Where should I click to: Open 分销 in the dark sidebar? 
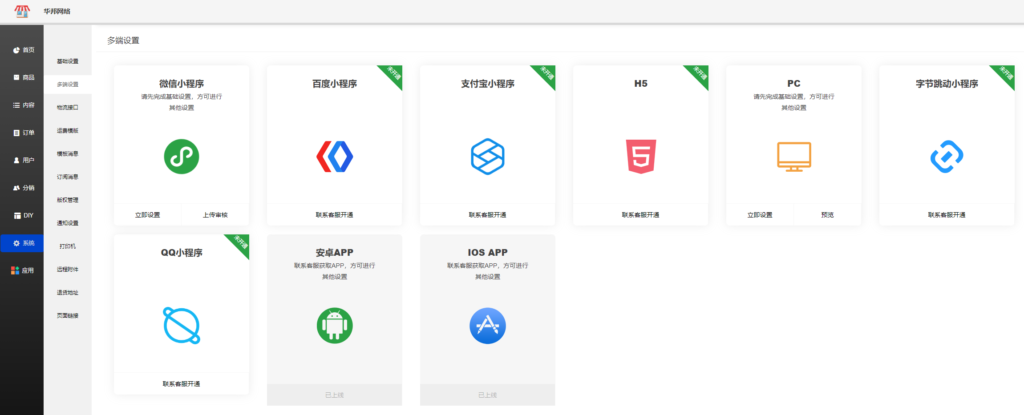click(x=22, y=188)
